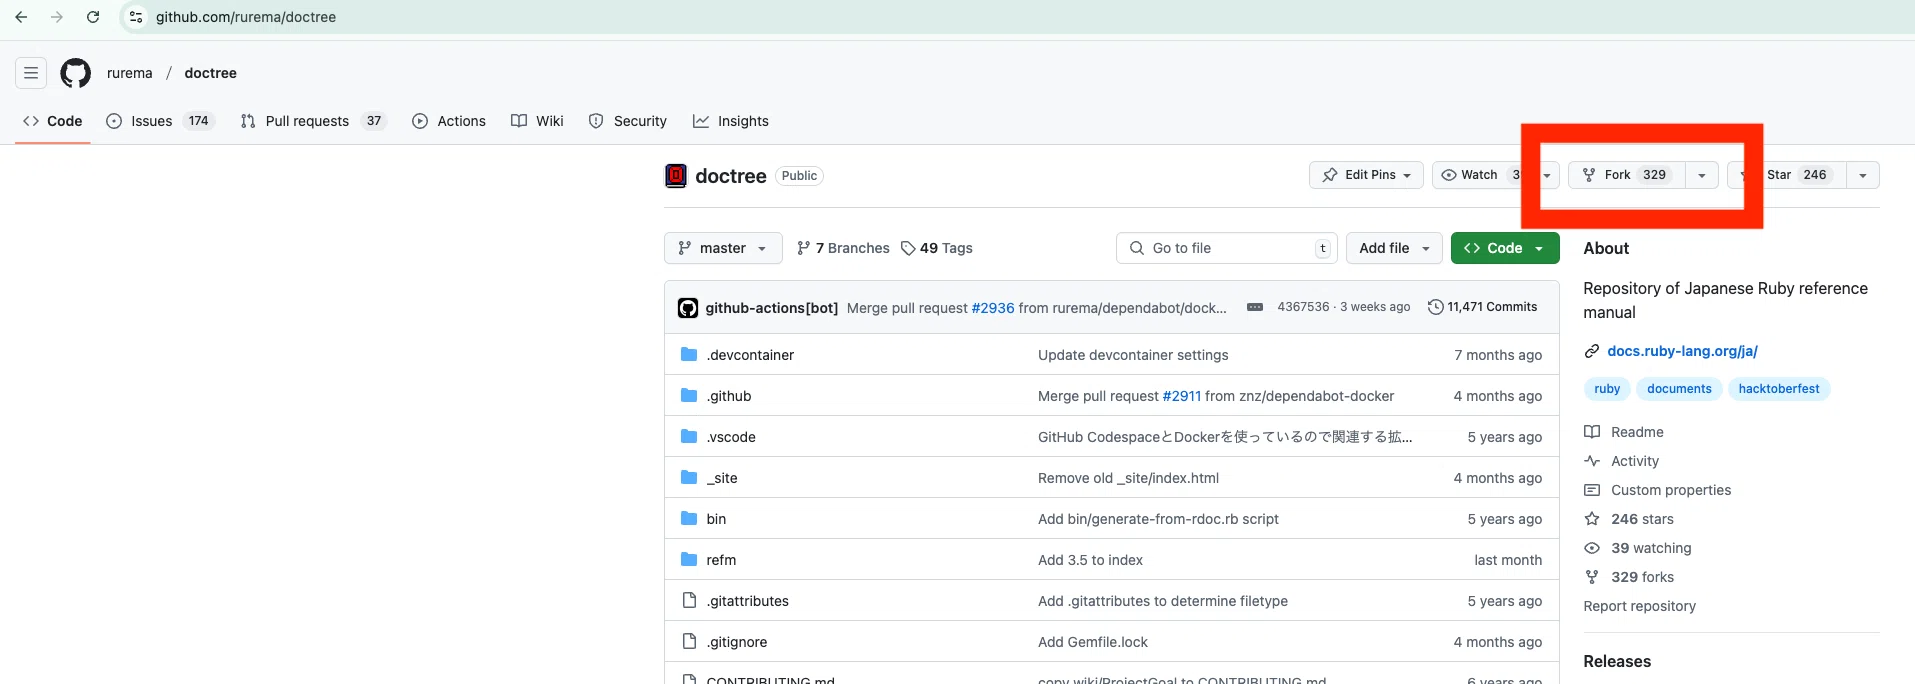The width and height of the screenshot is (1915, 684).
Task: View site information icon in address bar
Action: [x=136, y=17]
